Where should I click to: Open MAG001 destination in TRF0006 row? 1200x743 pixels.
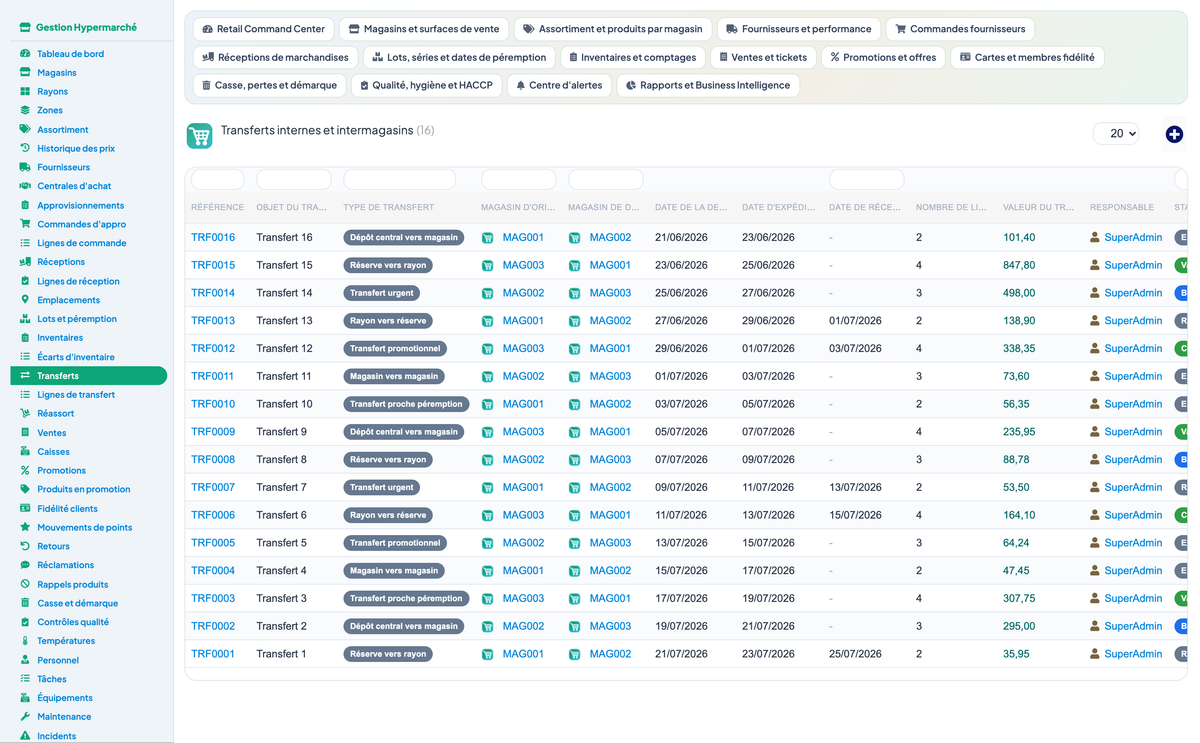[x=610, y=515]
